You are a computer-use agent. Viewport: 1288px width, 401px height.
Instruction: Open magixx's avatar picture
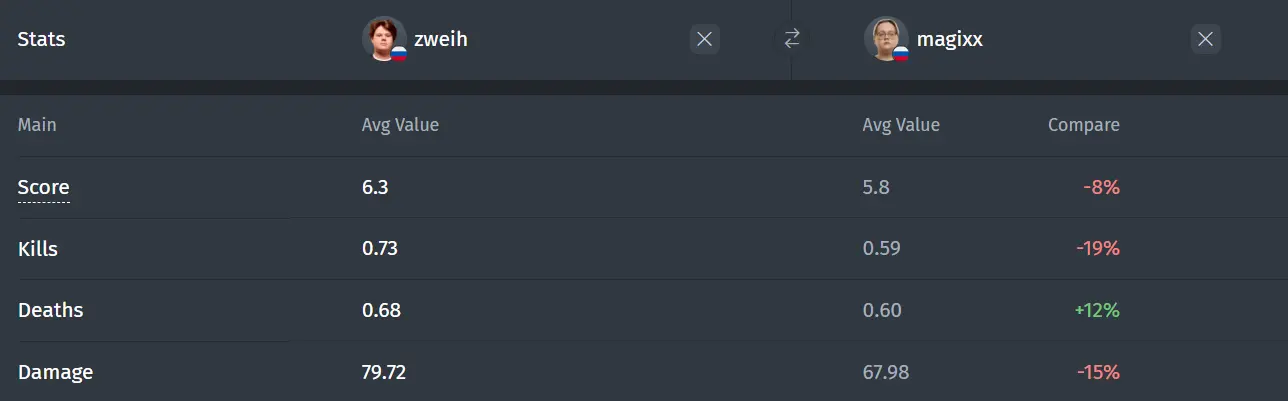tap(886, 39)
